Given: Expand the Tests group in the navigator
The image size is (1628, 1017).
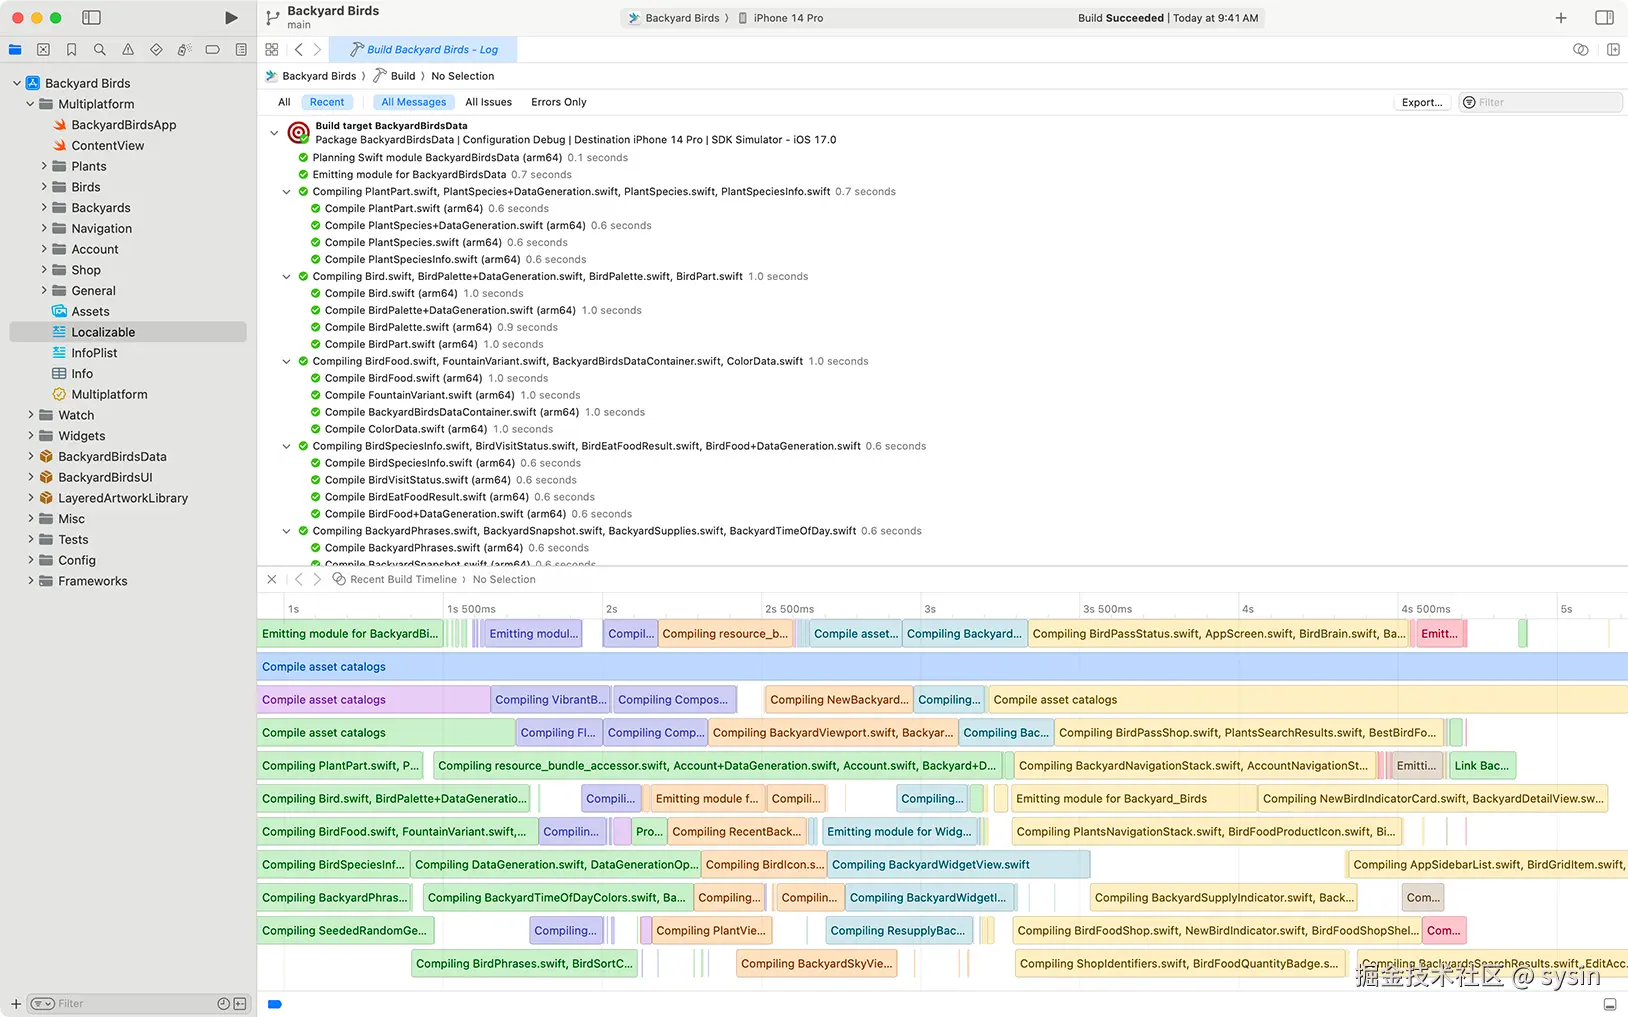Looking at the screenshot, I should point(31,539).
